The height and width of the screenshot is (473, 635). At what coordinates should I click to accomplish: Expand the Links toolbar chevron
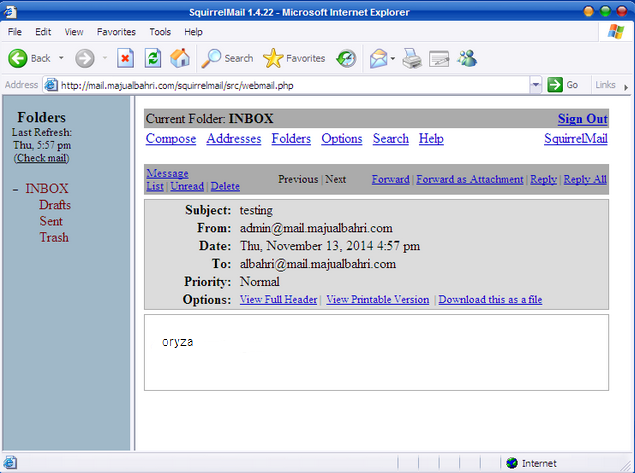pyautogui.click(x=626, y=87)
